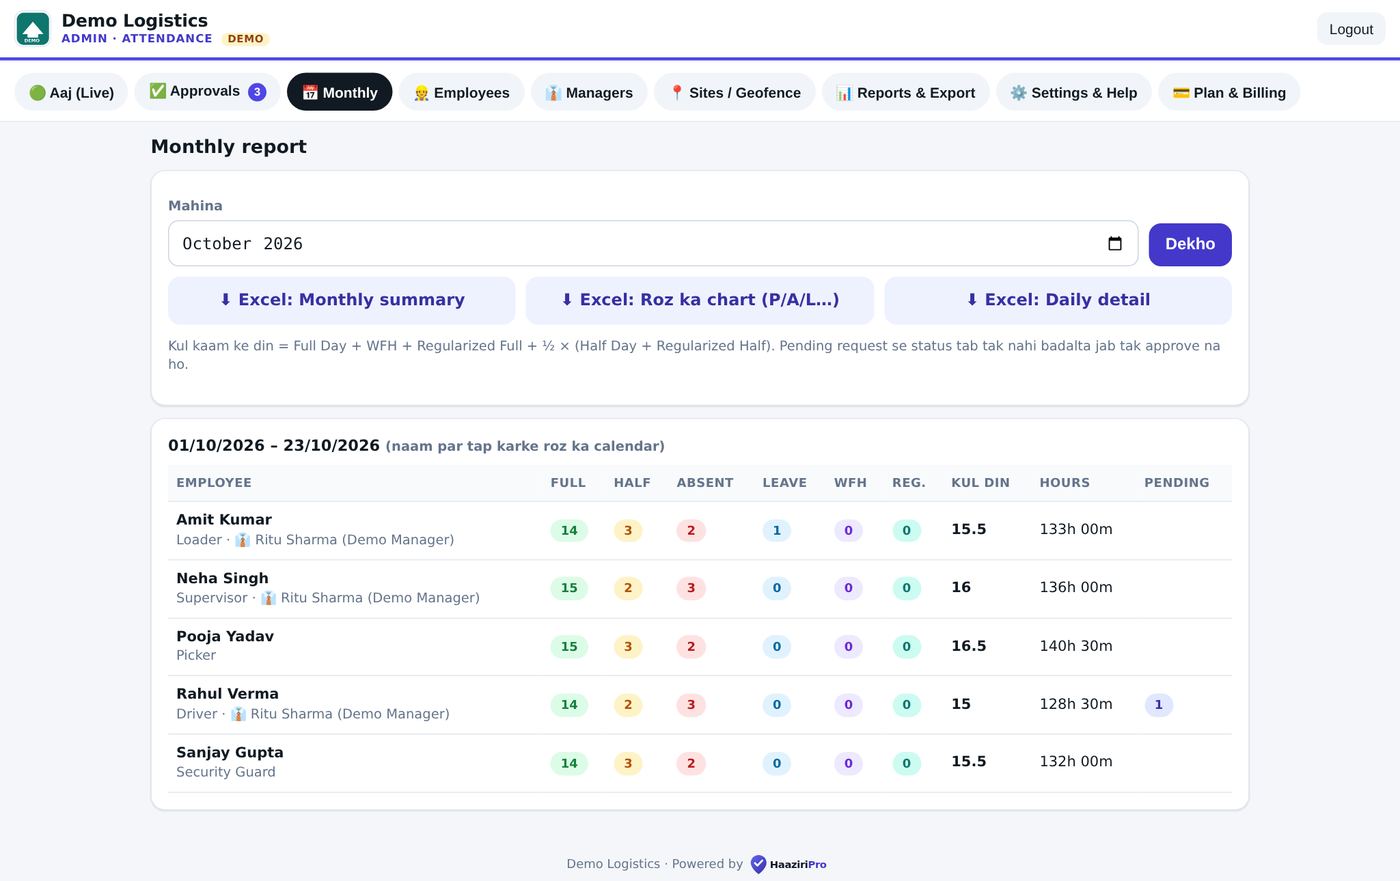Open Neha Singh's daily calendar
Screen dimensions: 1400x881
(x=222, y=578)
